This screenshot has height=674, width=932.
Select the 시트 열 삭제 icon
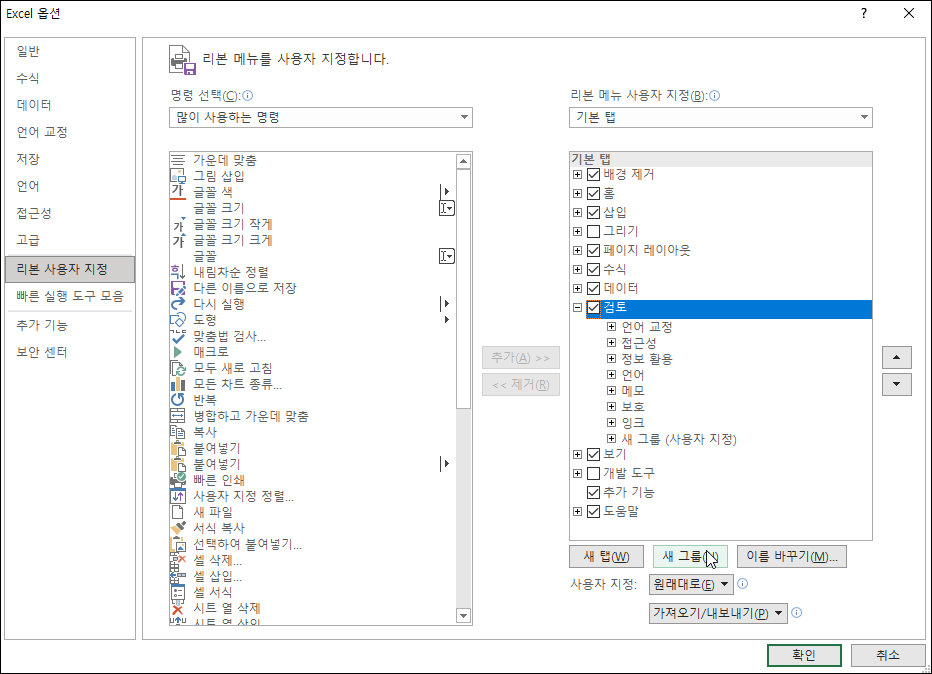click(x=178, y=608)
